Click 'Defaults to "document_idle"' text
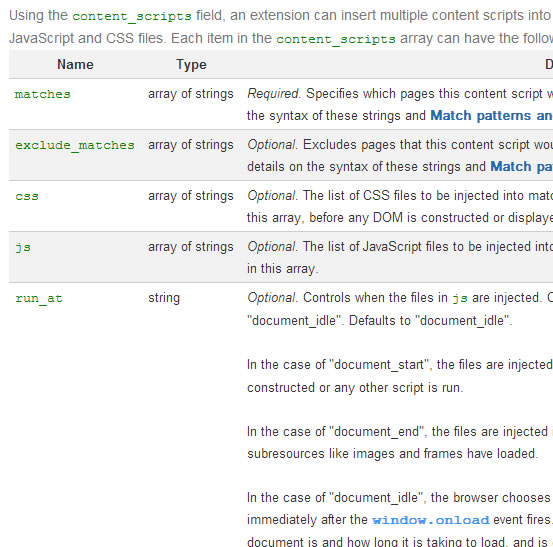The image size is (553, 547). [x=430, y=321]
